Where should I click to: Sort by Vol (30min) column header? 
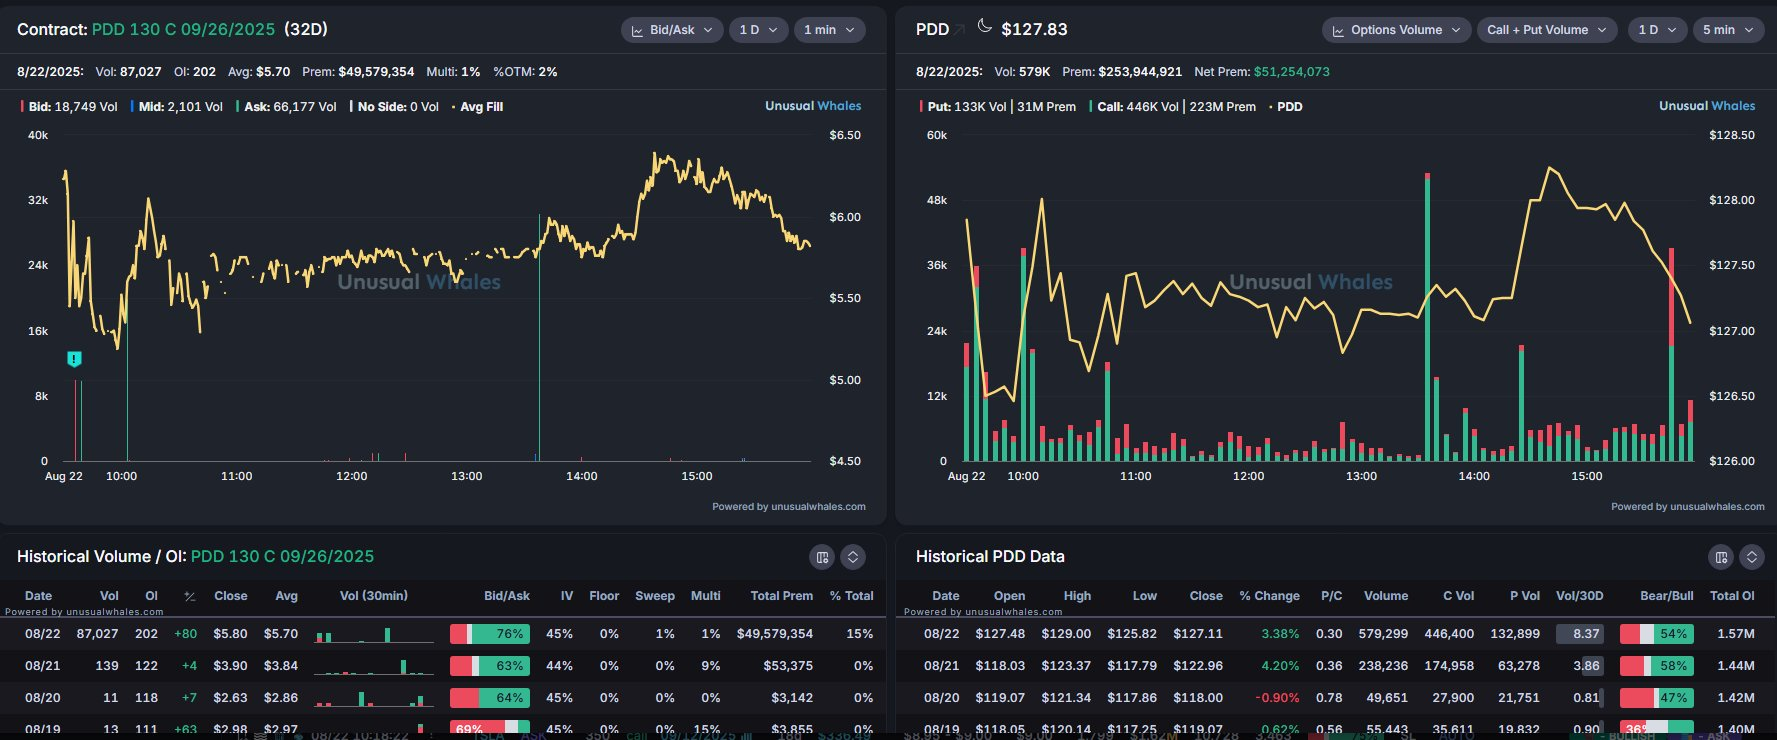coord(374,596)
